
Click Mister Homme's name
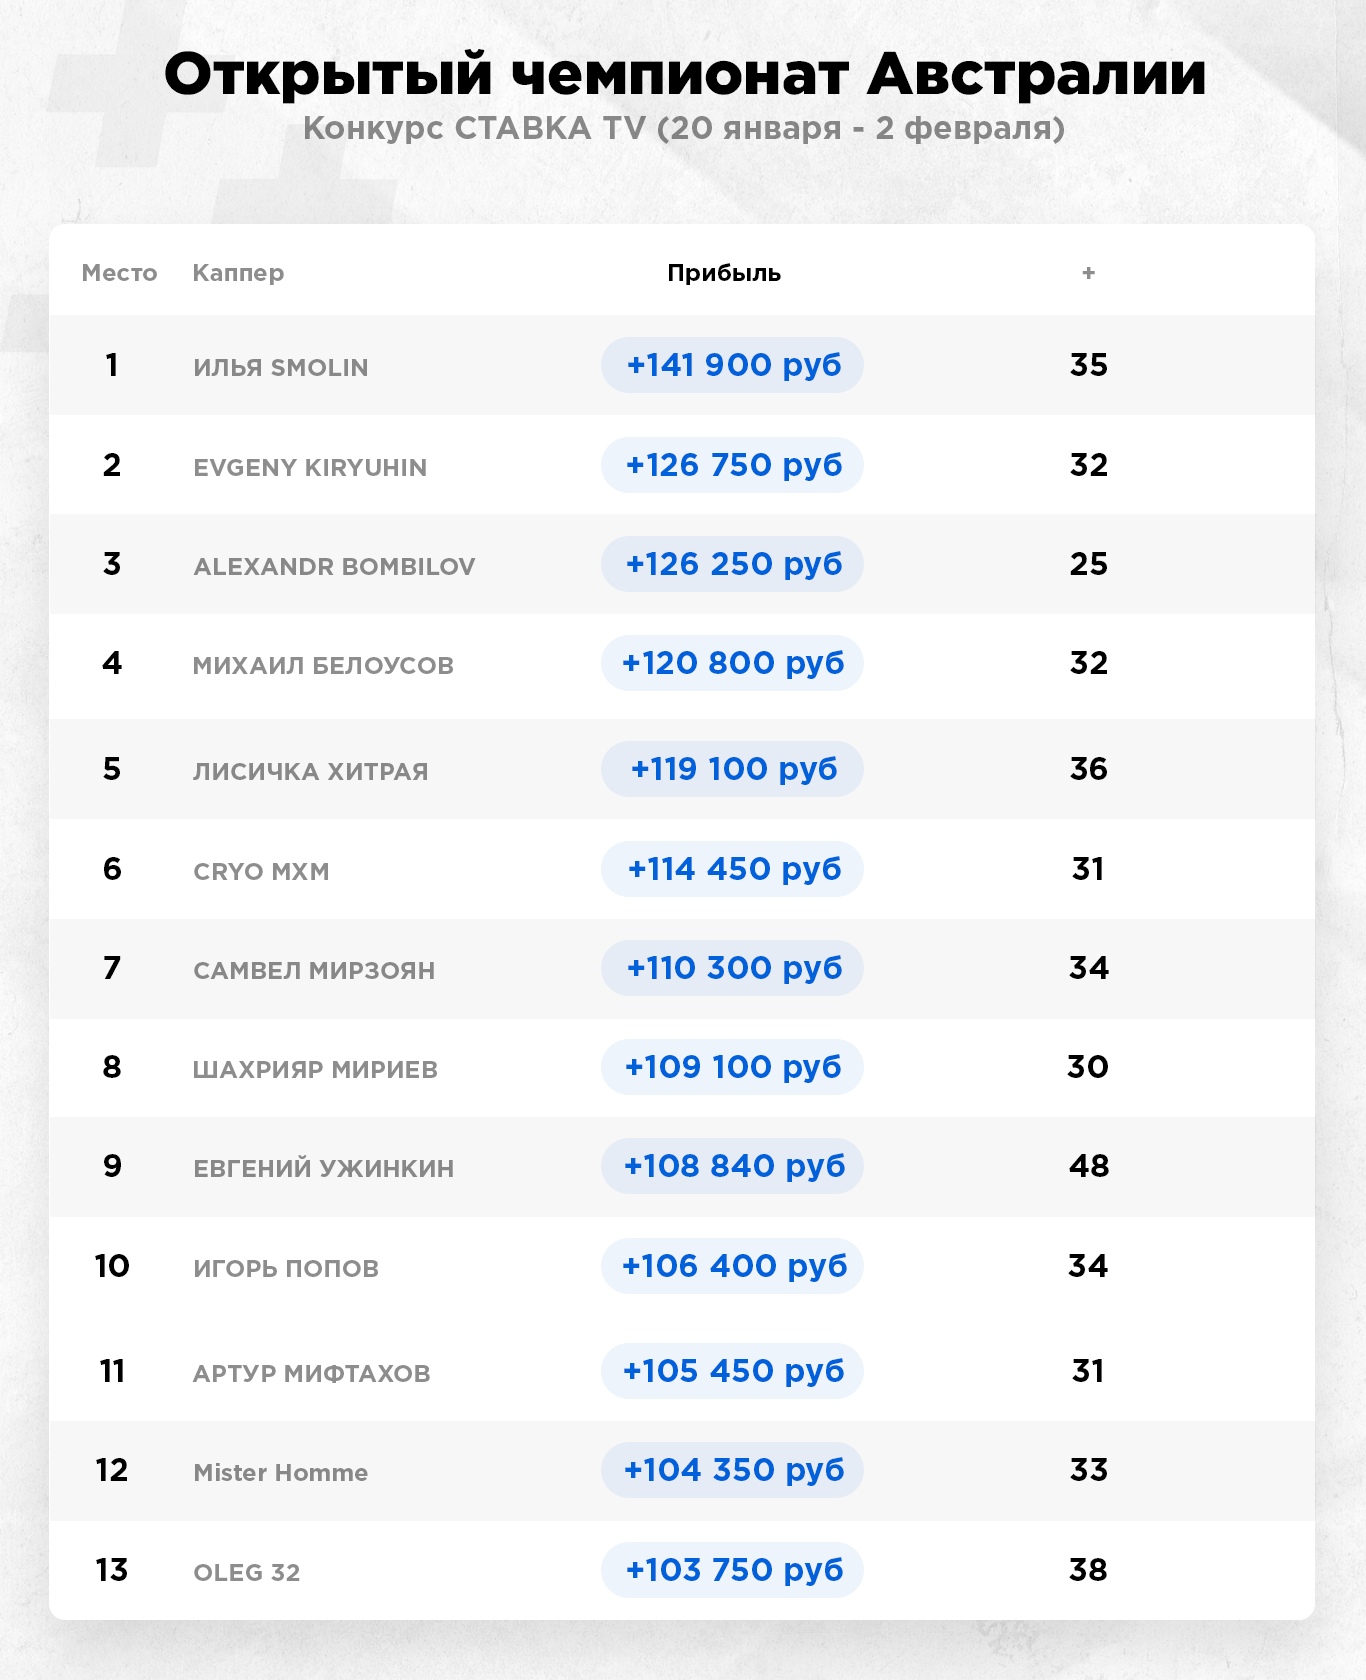281,1472
